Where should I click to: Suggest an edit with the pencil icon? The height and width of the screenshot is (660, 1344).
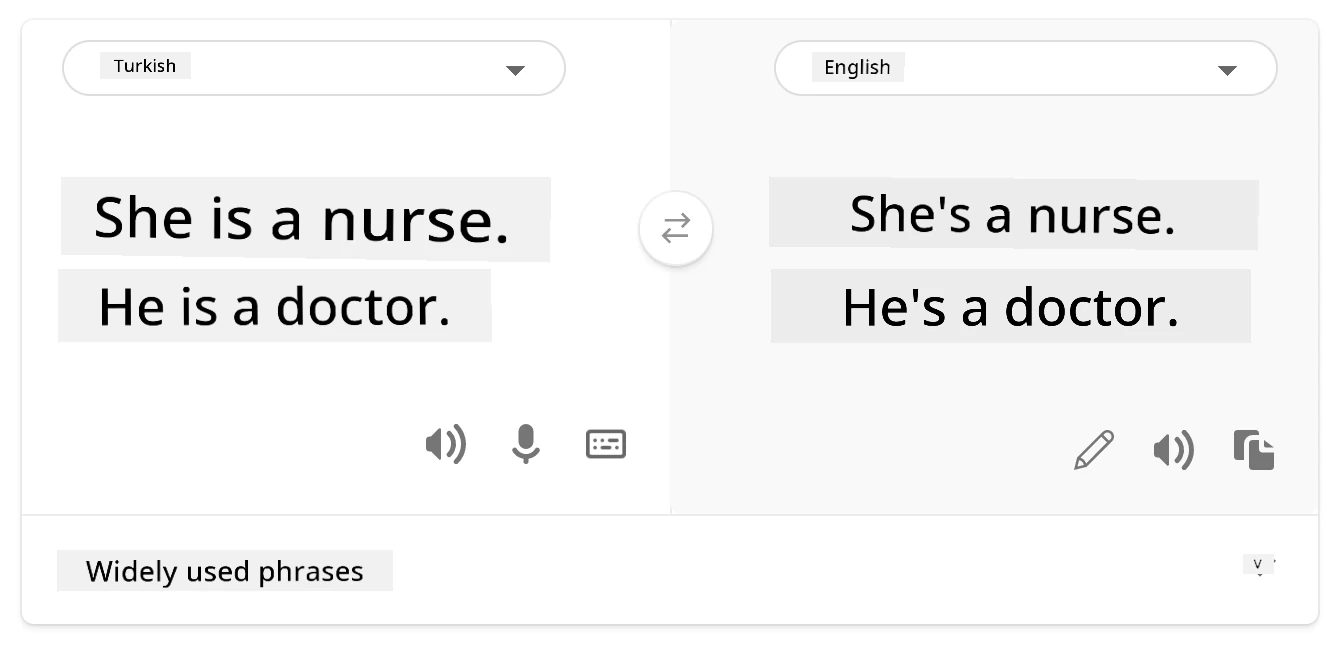tap(1094, 450)
